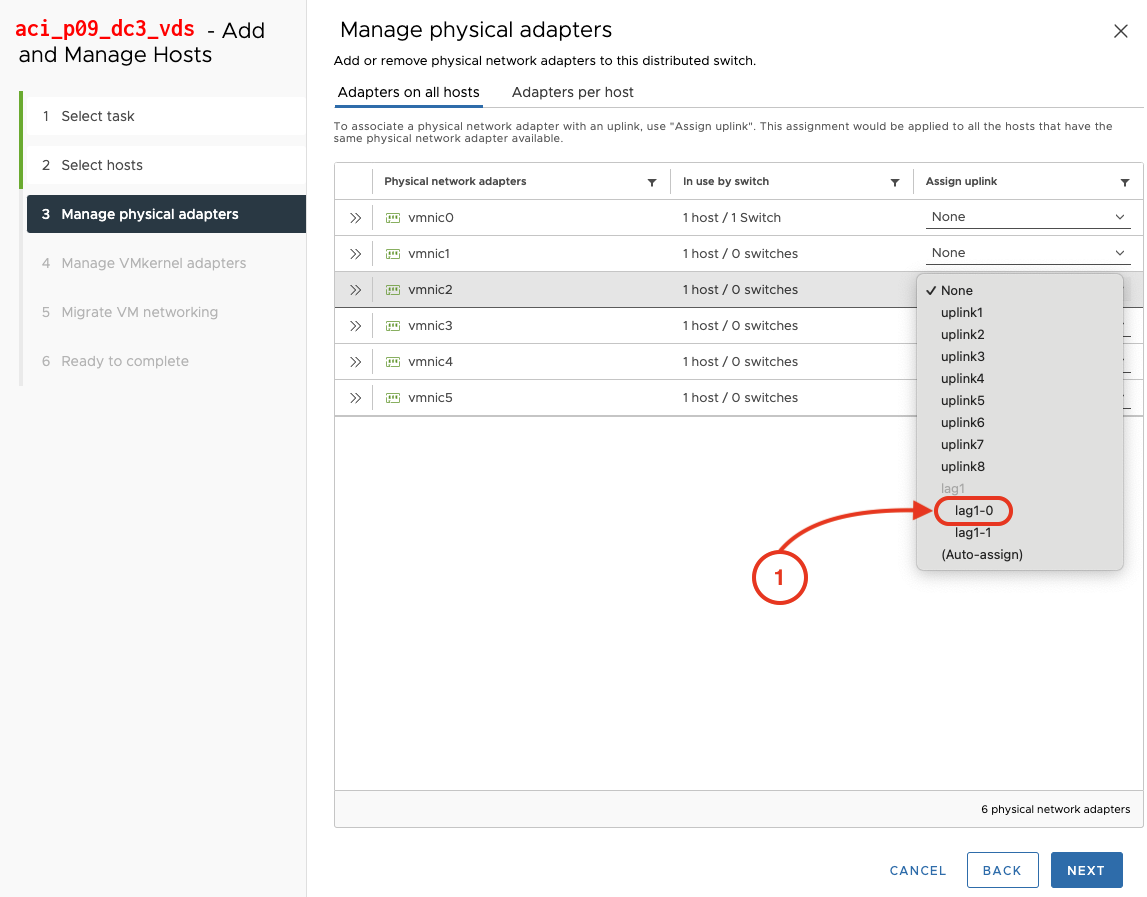1147x897 pixels.
Task: Choose lag1-1 in the uplink list
Action: click(x=973, y=533)
